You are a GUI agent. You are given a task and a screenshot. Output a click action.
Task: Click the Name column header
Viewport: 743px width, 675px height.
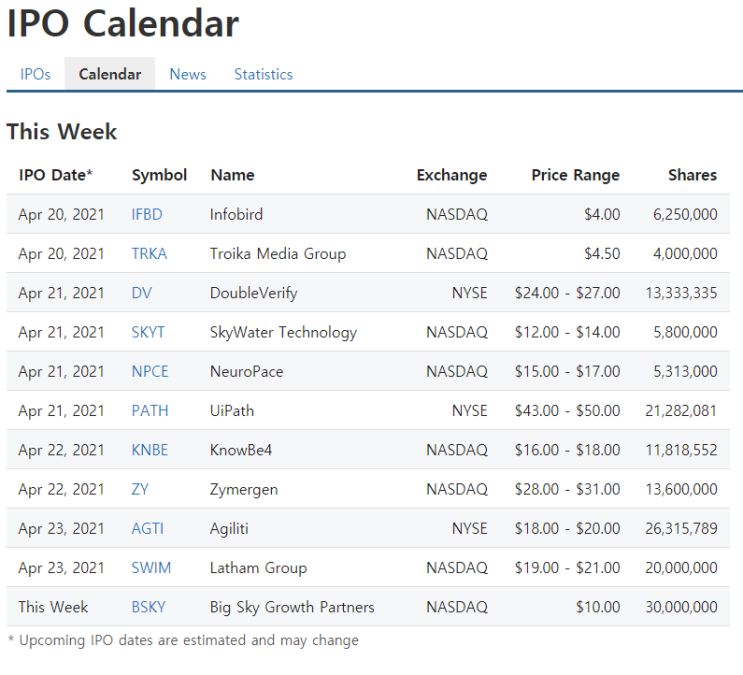tap(232, 175)
